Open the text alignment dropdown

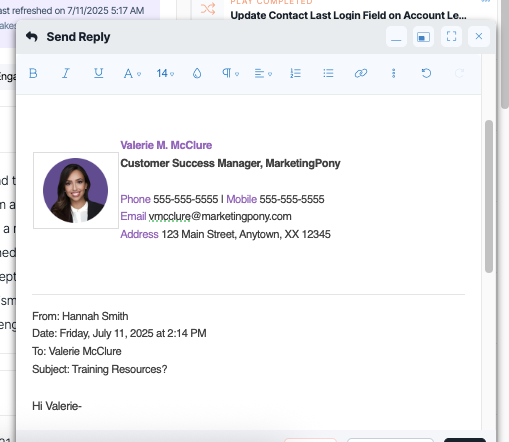(263, 73)
